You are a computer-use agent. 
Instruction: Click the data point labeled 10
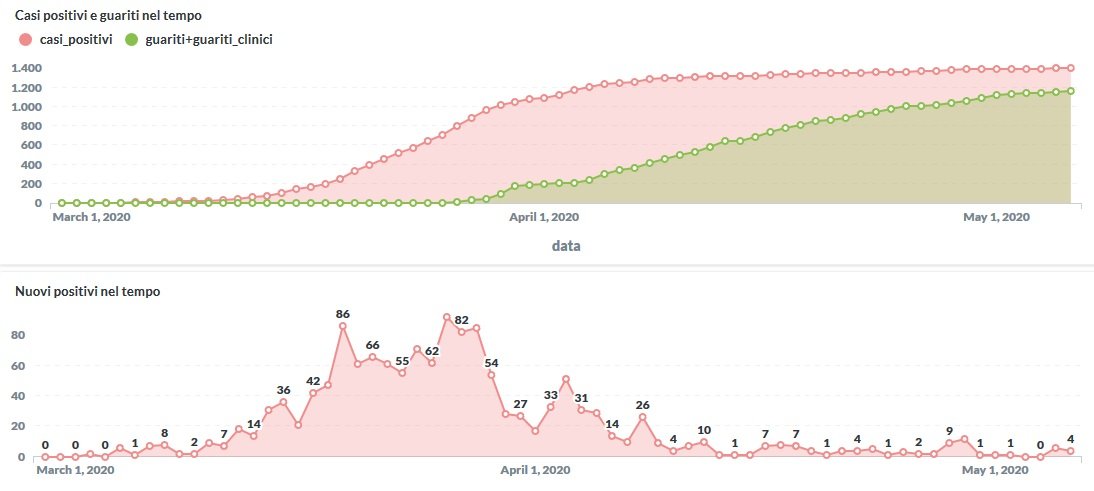pyautogui.click(x=704, y=442)
